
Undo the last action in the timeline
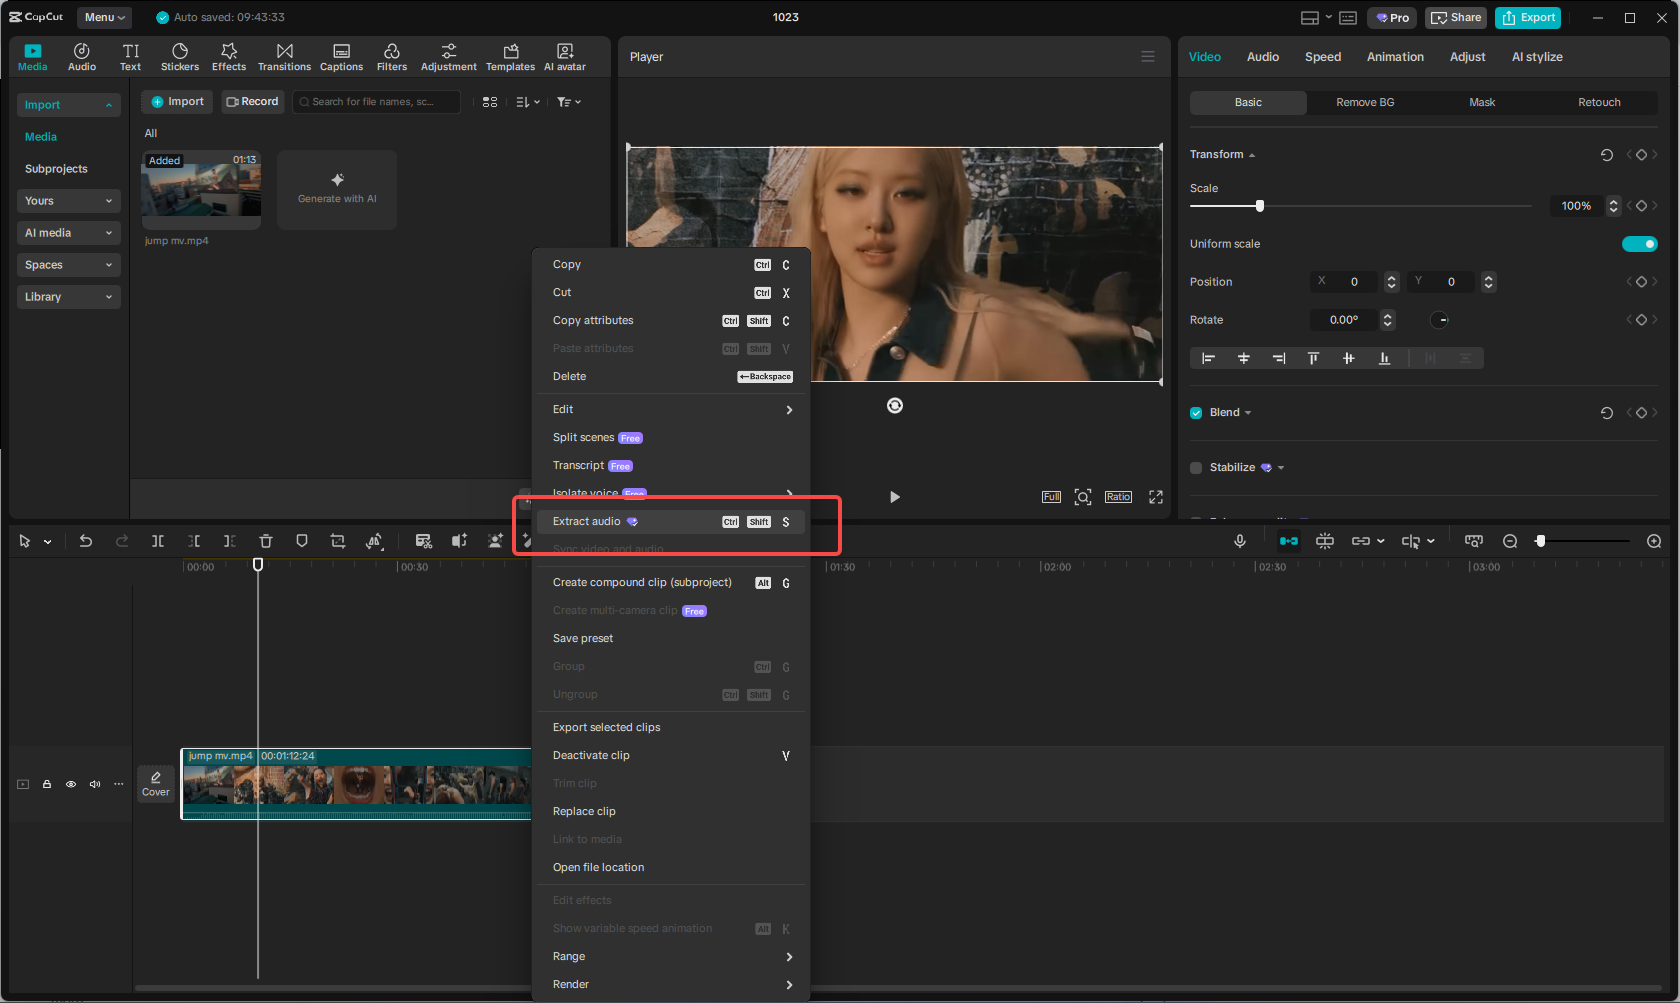[x=86, y=541]
